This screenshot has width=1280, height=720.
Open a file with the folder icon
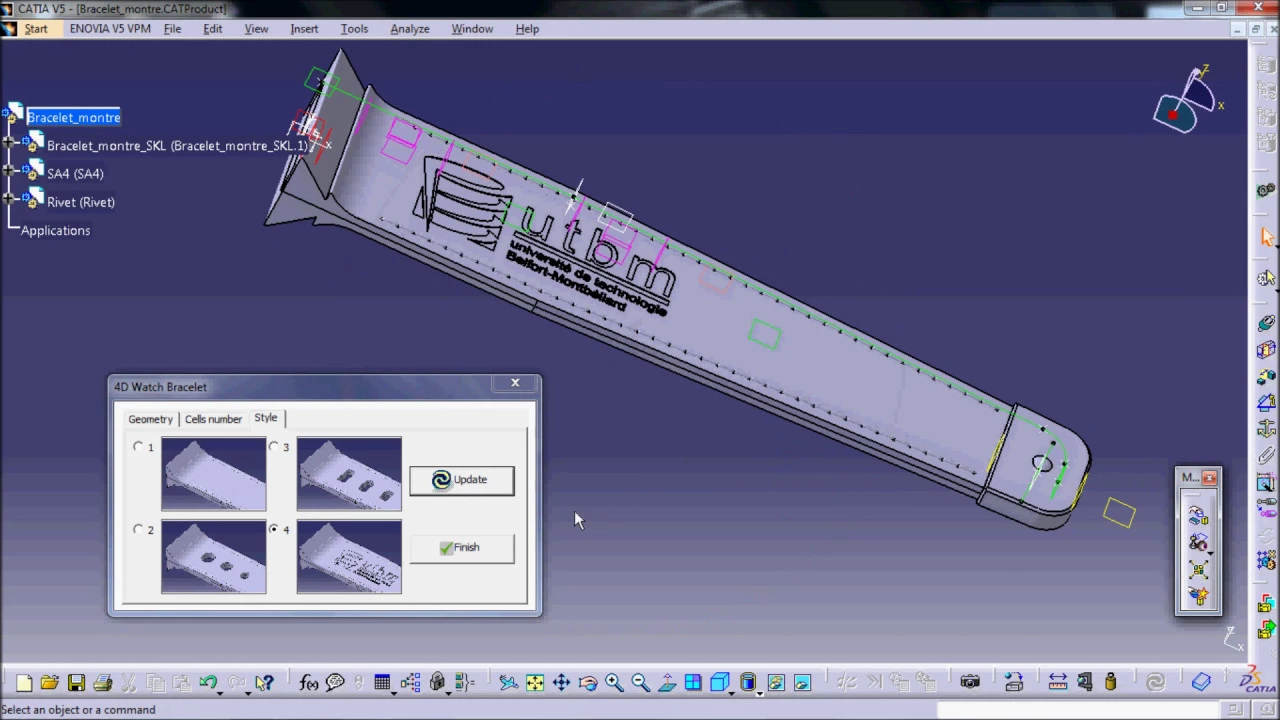pos(50,683)
